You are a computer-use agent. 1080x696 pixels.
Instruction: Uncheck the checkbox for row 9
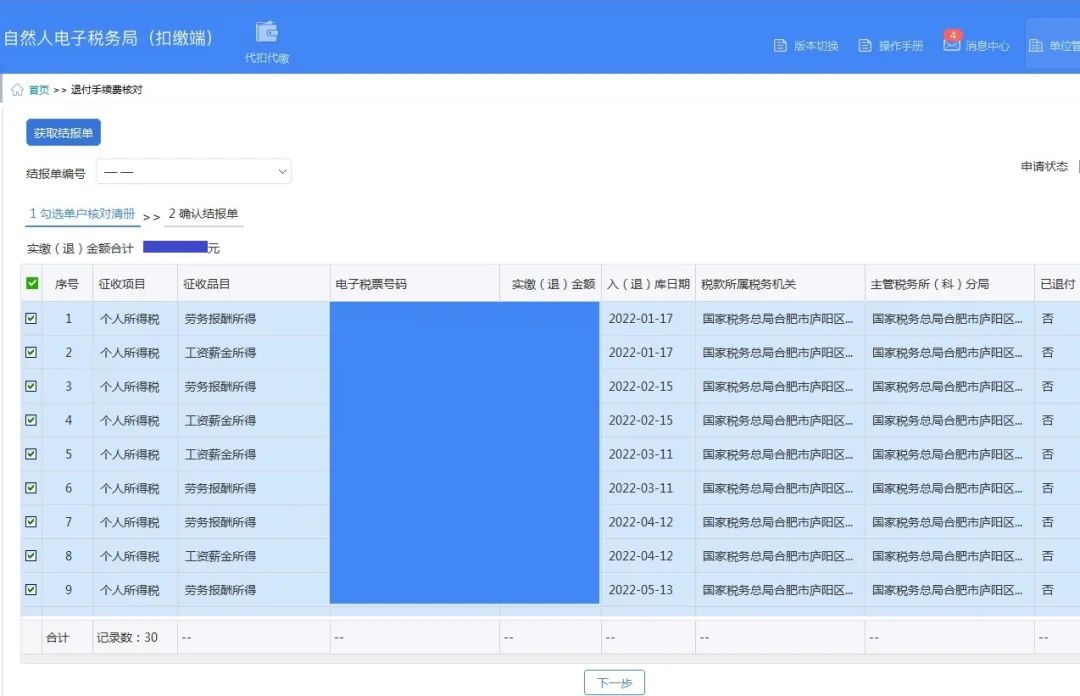31,590
